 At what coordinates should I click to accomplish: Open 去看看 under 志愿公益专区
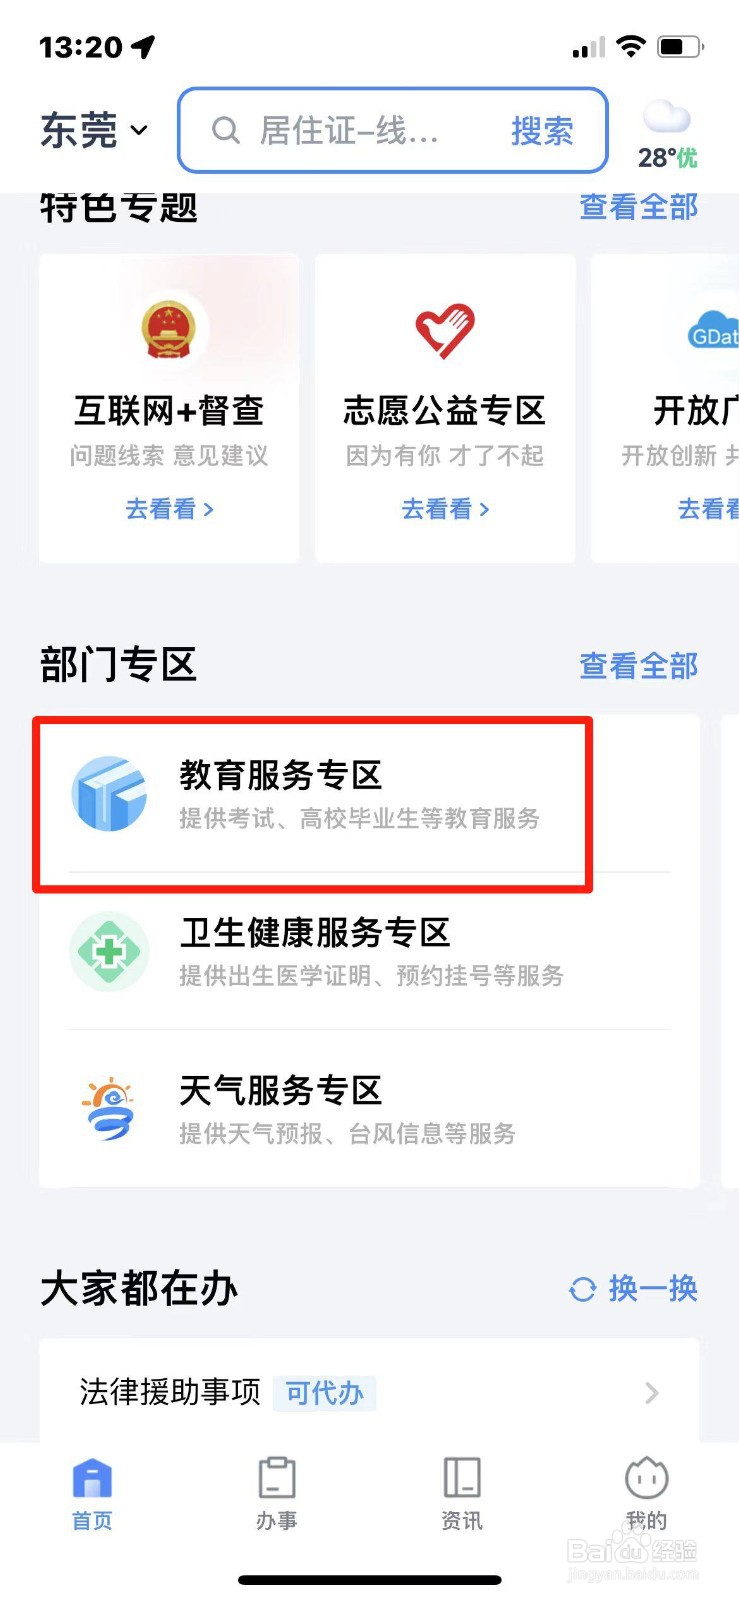click(445, 509)
